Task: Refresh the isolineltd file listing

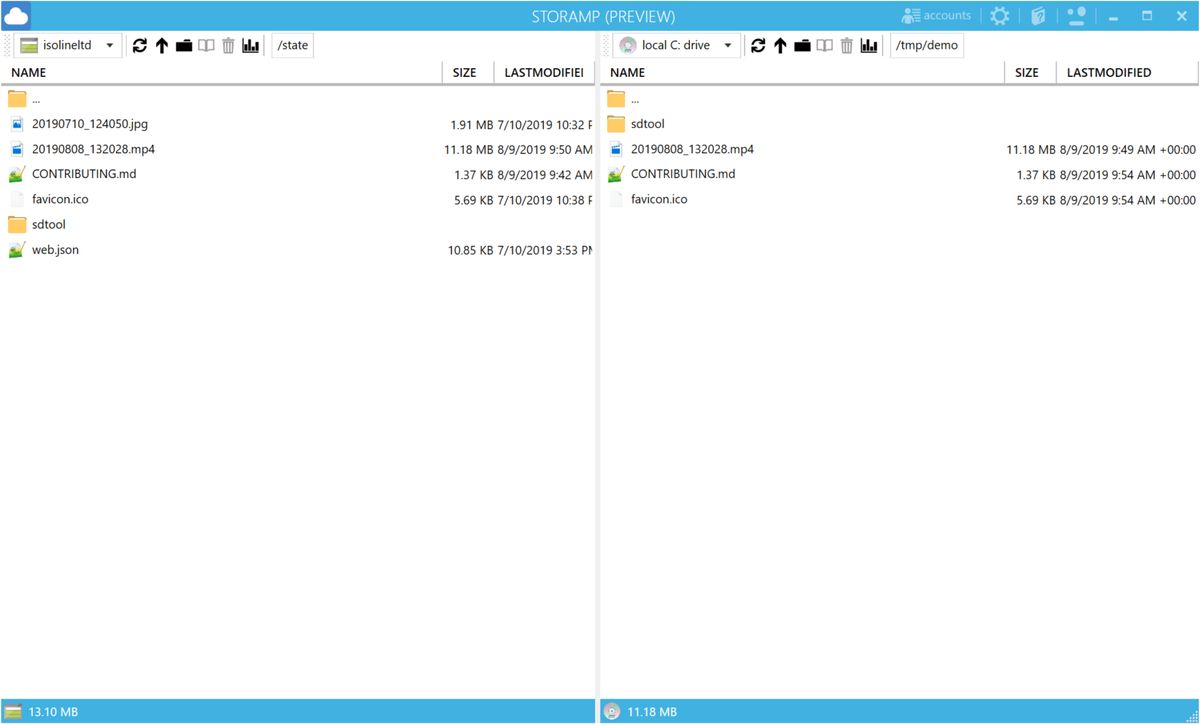Action: [x=139, y=45]
